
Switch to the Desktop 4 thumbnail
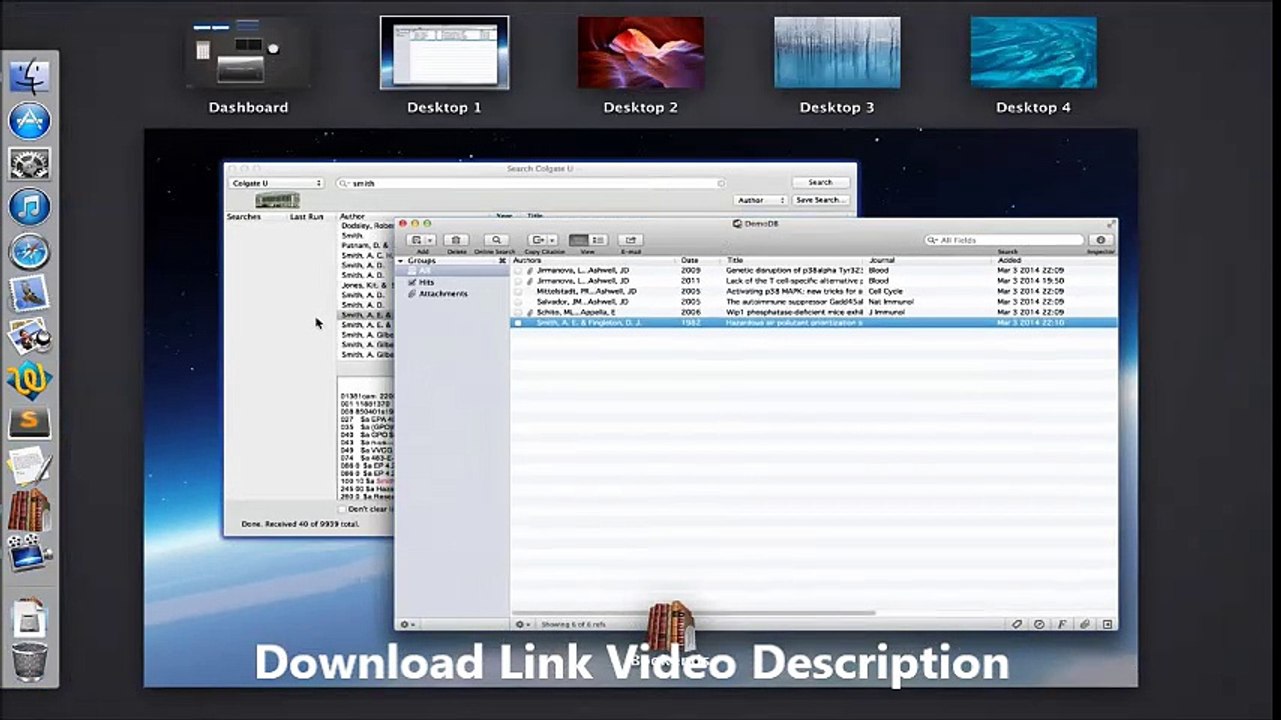click(1033, 53)
